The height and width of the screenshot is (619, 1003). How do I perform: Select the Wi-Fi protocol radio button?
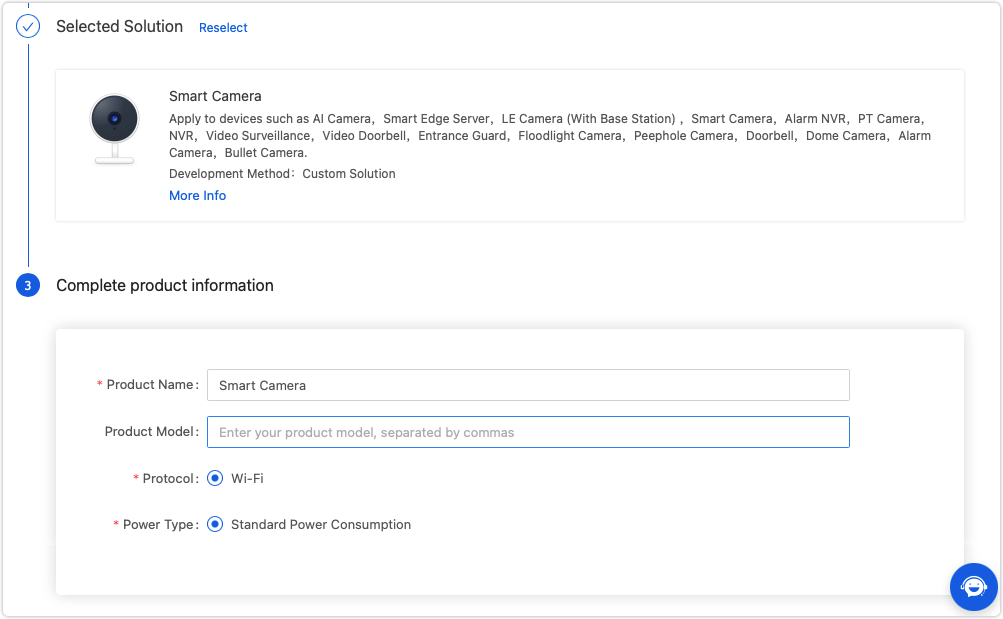point(215,479)
